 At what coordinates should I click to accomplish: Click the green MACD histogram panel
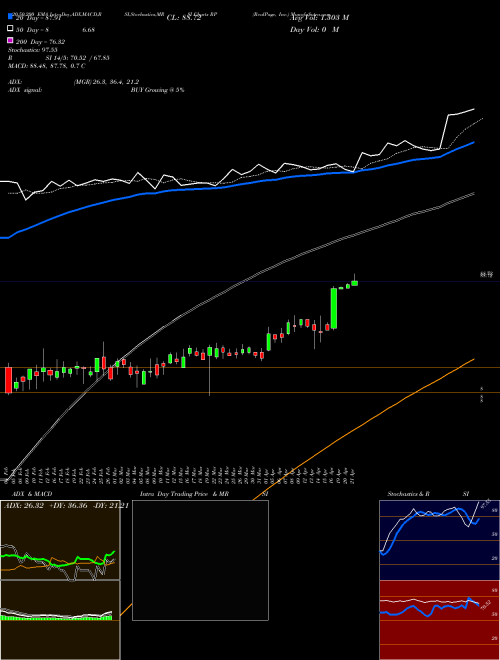pyautogui.click(x=60, y=620)
